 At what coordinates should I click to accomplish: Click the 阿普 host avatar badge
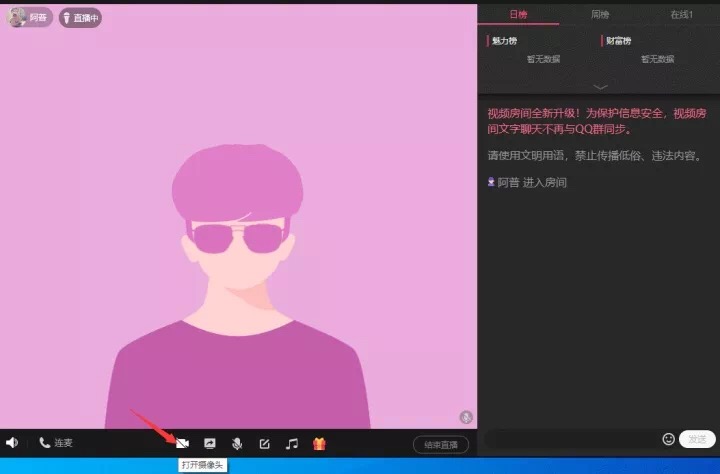[x=29, y=18]
